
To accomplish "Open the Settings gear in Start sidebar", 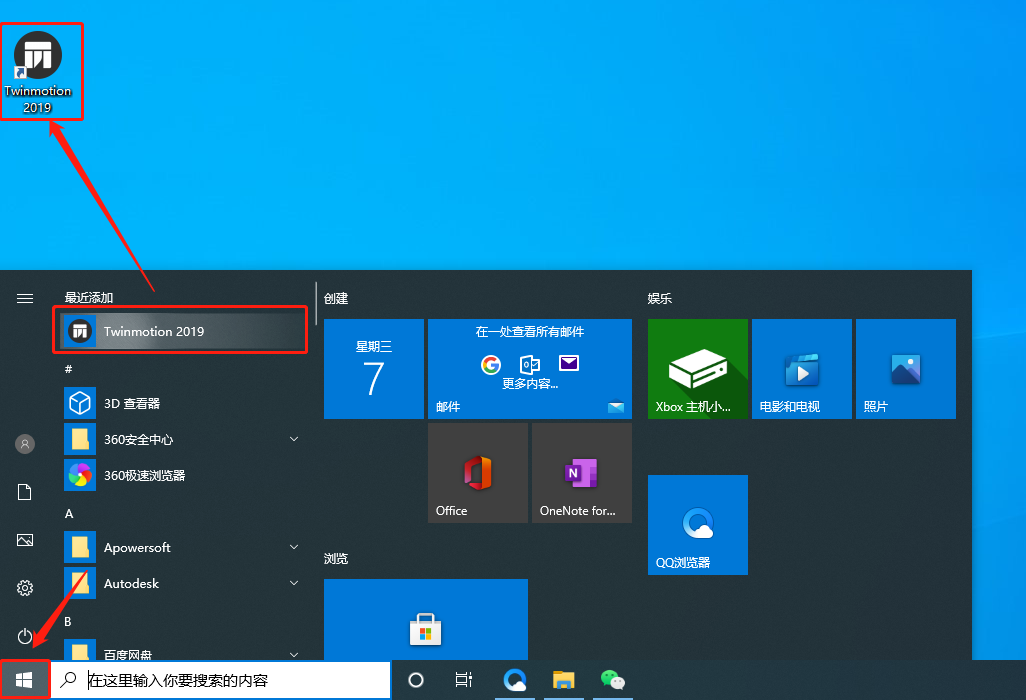I will point(25,587).
